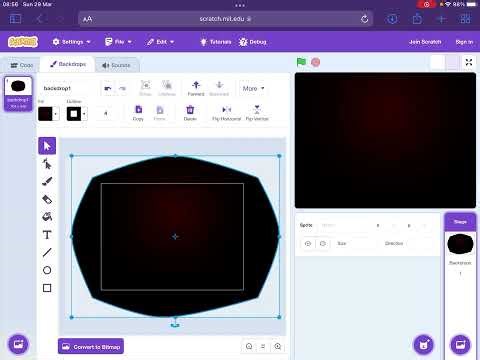Screen dimensions: 480x360
Task: Reset the paint canvas zoom
Action: coord(263,346)
